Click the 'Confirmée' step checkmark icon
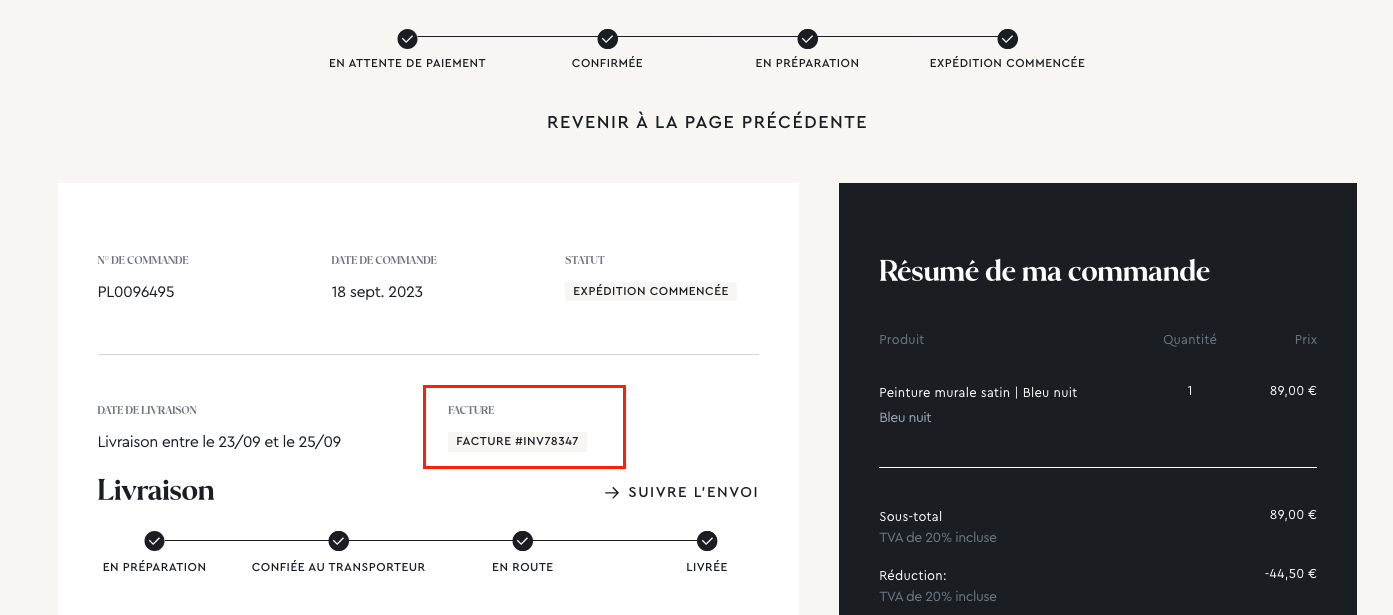This screenshot has width=1393, height=615. pos(607,39)
